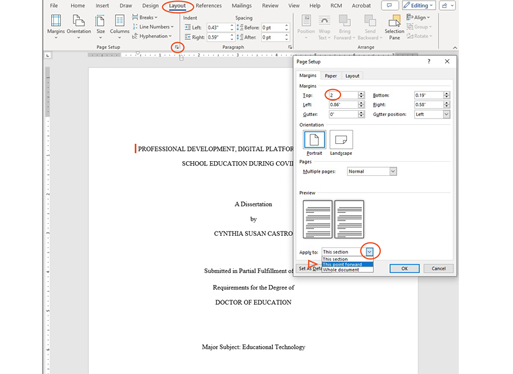513x374 pixels.
Task: Click the Page Setup help question mark
Action: [429, 61]
